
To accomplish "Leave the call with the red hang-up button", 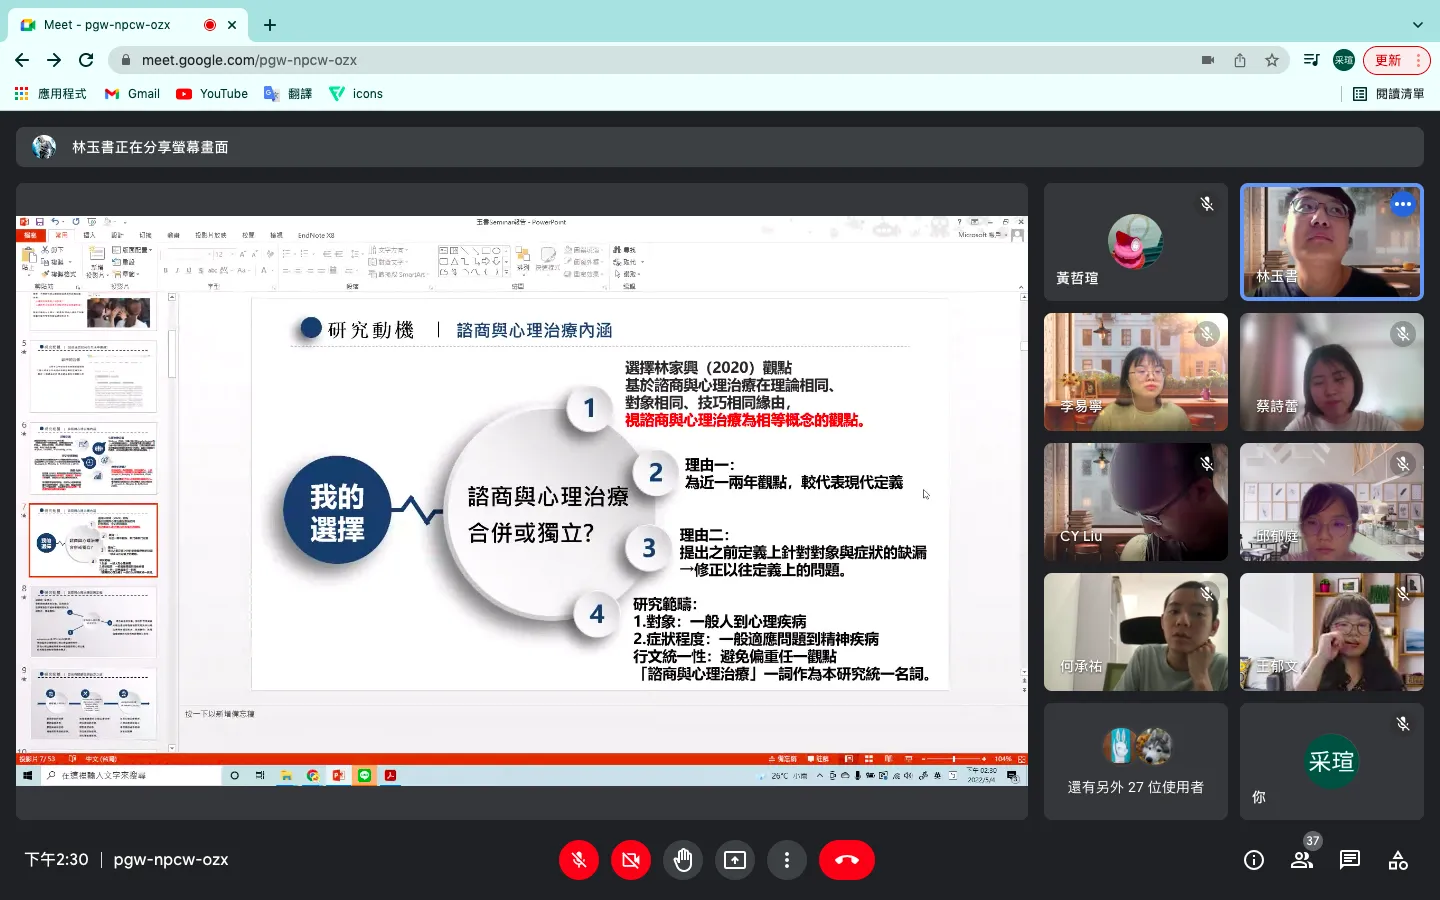I will 847,860.
